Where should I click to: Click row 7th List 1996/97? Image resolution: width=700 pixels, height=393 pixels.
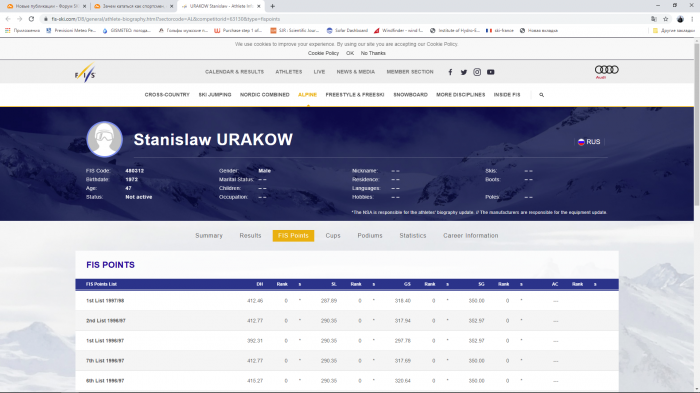point(347,361)
